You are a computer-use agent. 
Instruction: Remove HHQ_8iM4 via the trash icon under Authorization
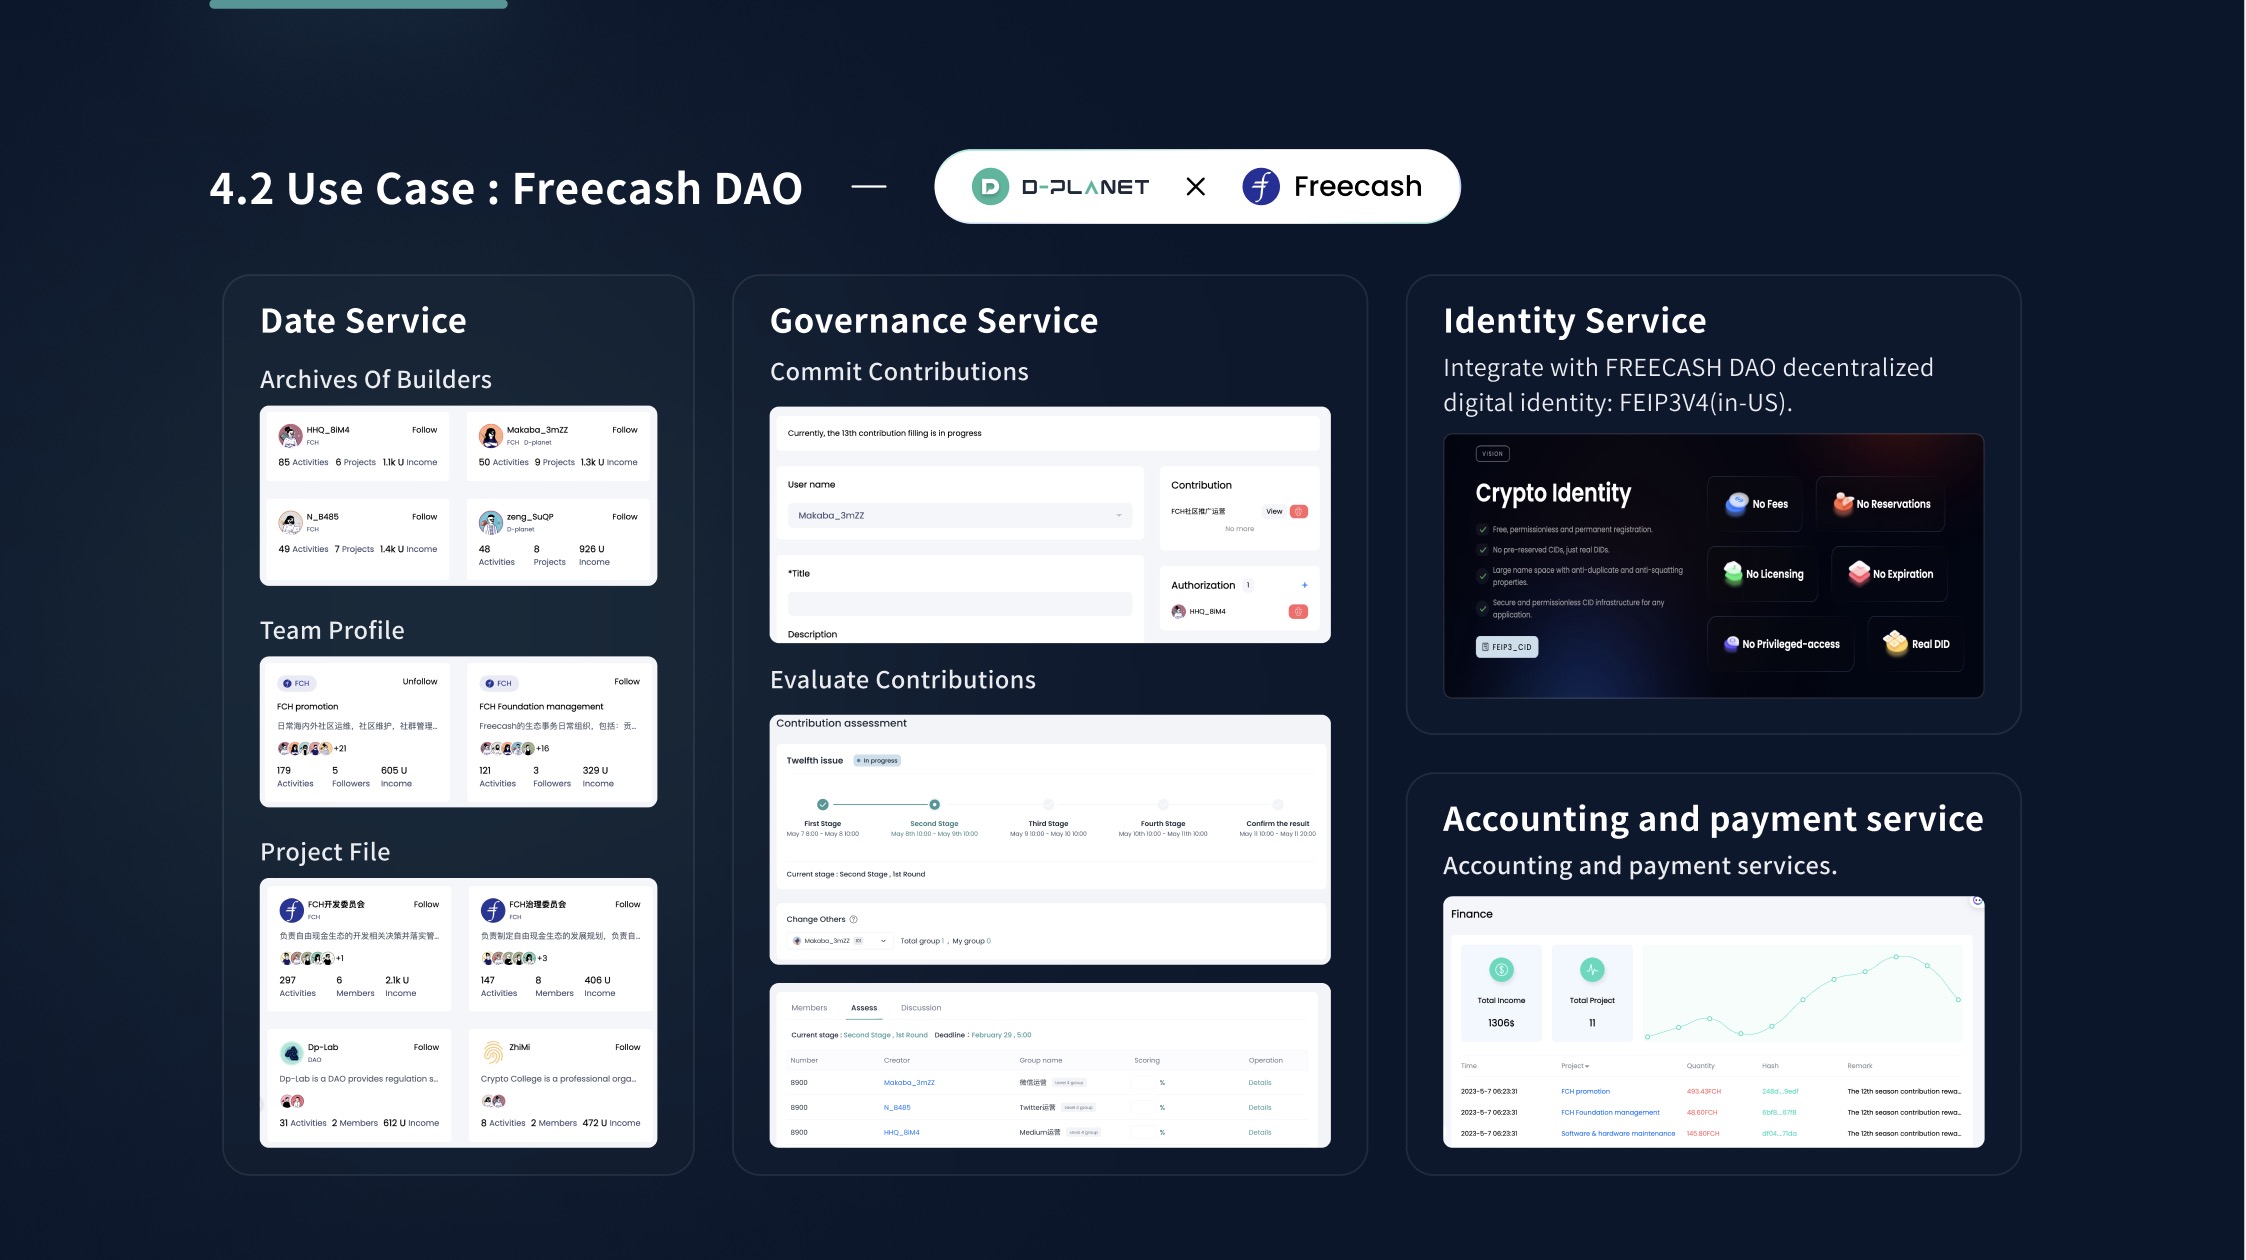[x=1299, y=611]
